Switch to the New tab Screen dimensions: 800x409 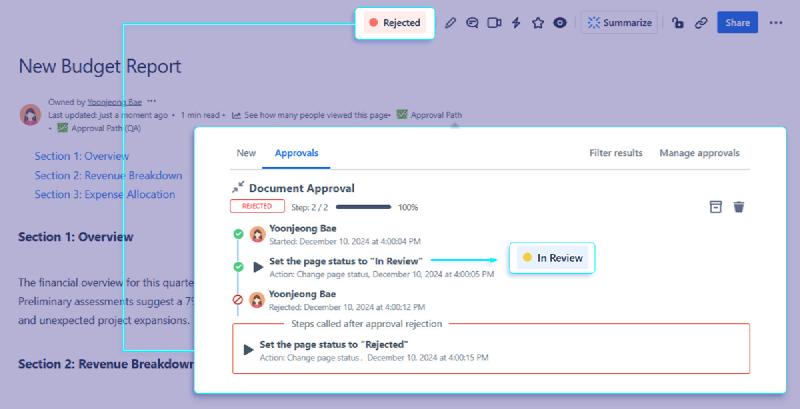(x=246, y=153)
